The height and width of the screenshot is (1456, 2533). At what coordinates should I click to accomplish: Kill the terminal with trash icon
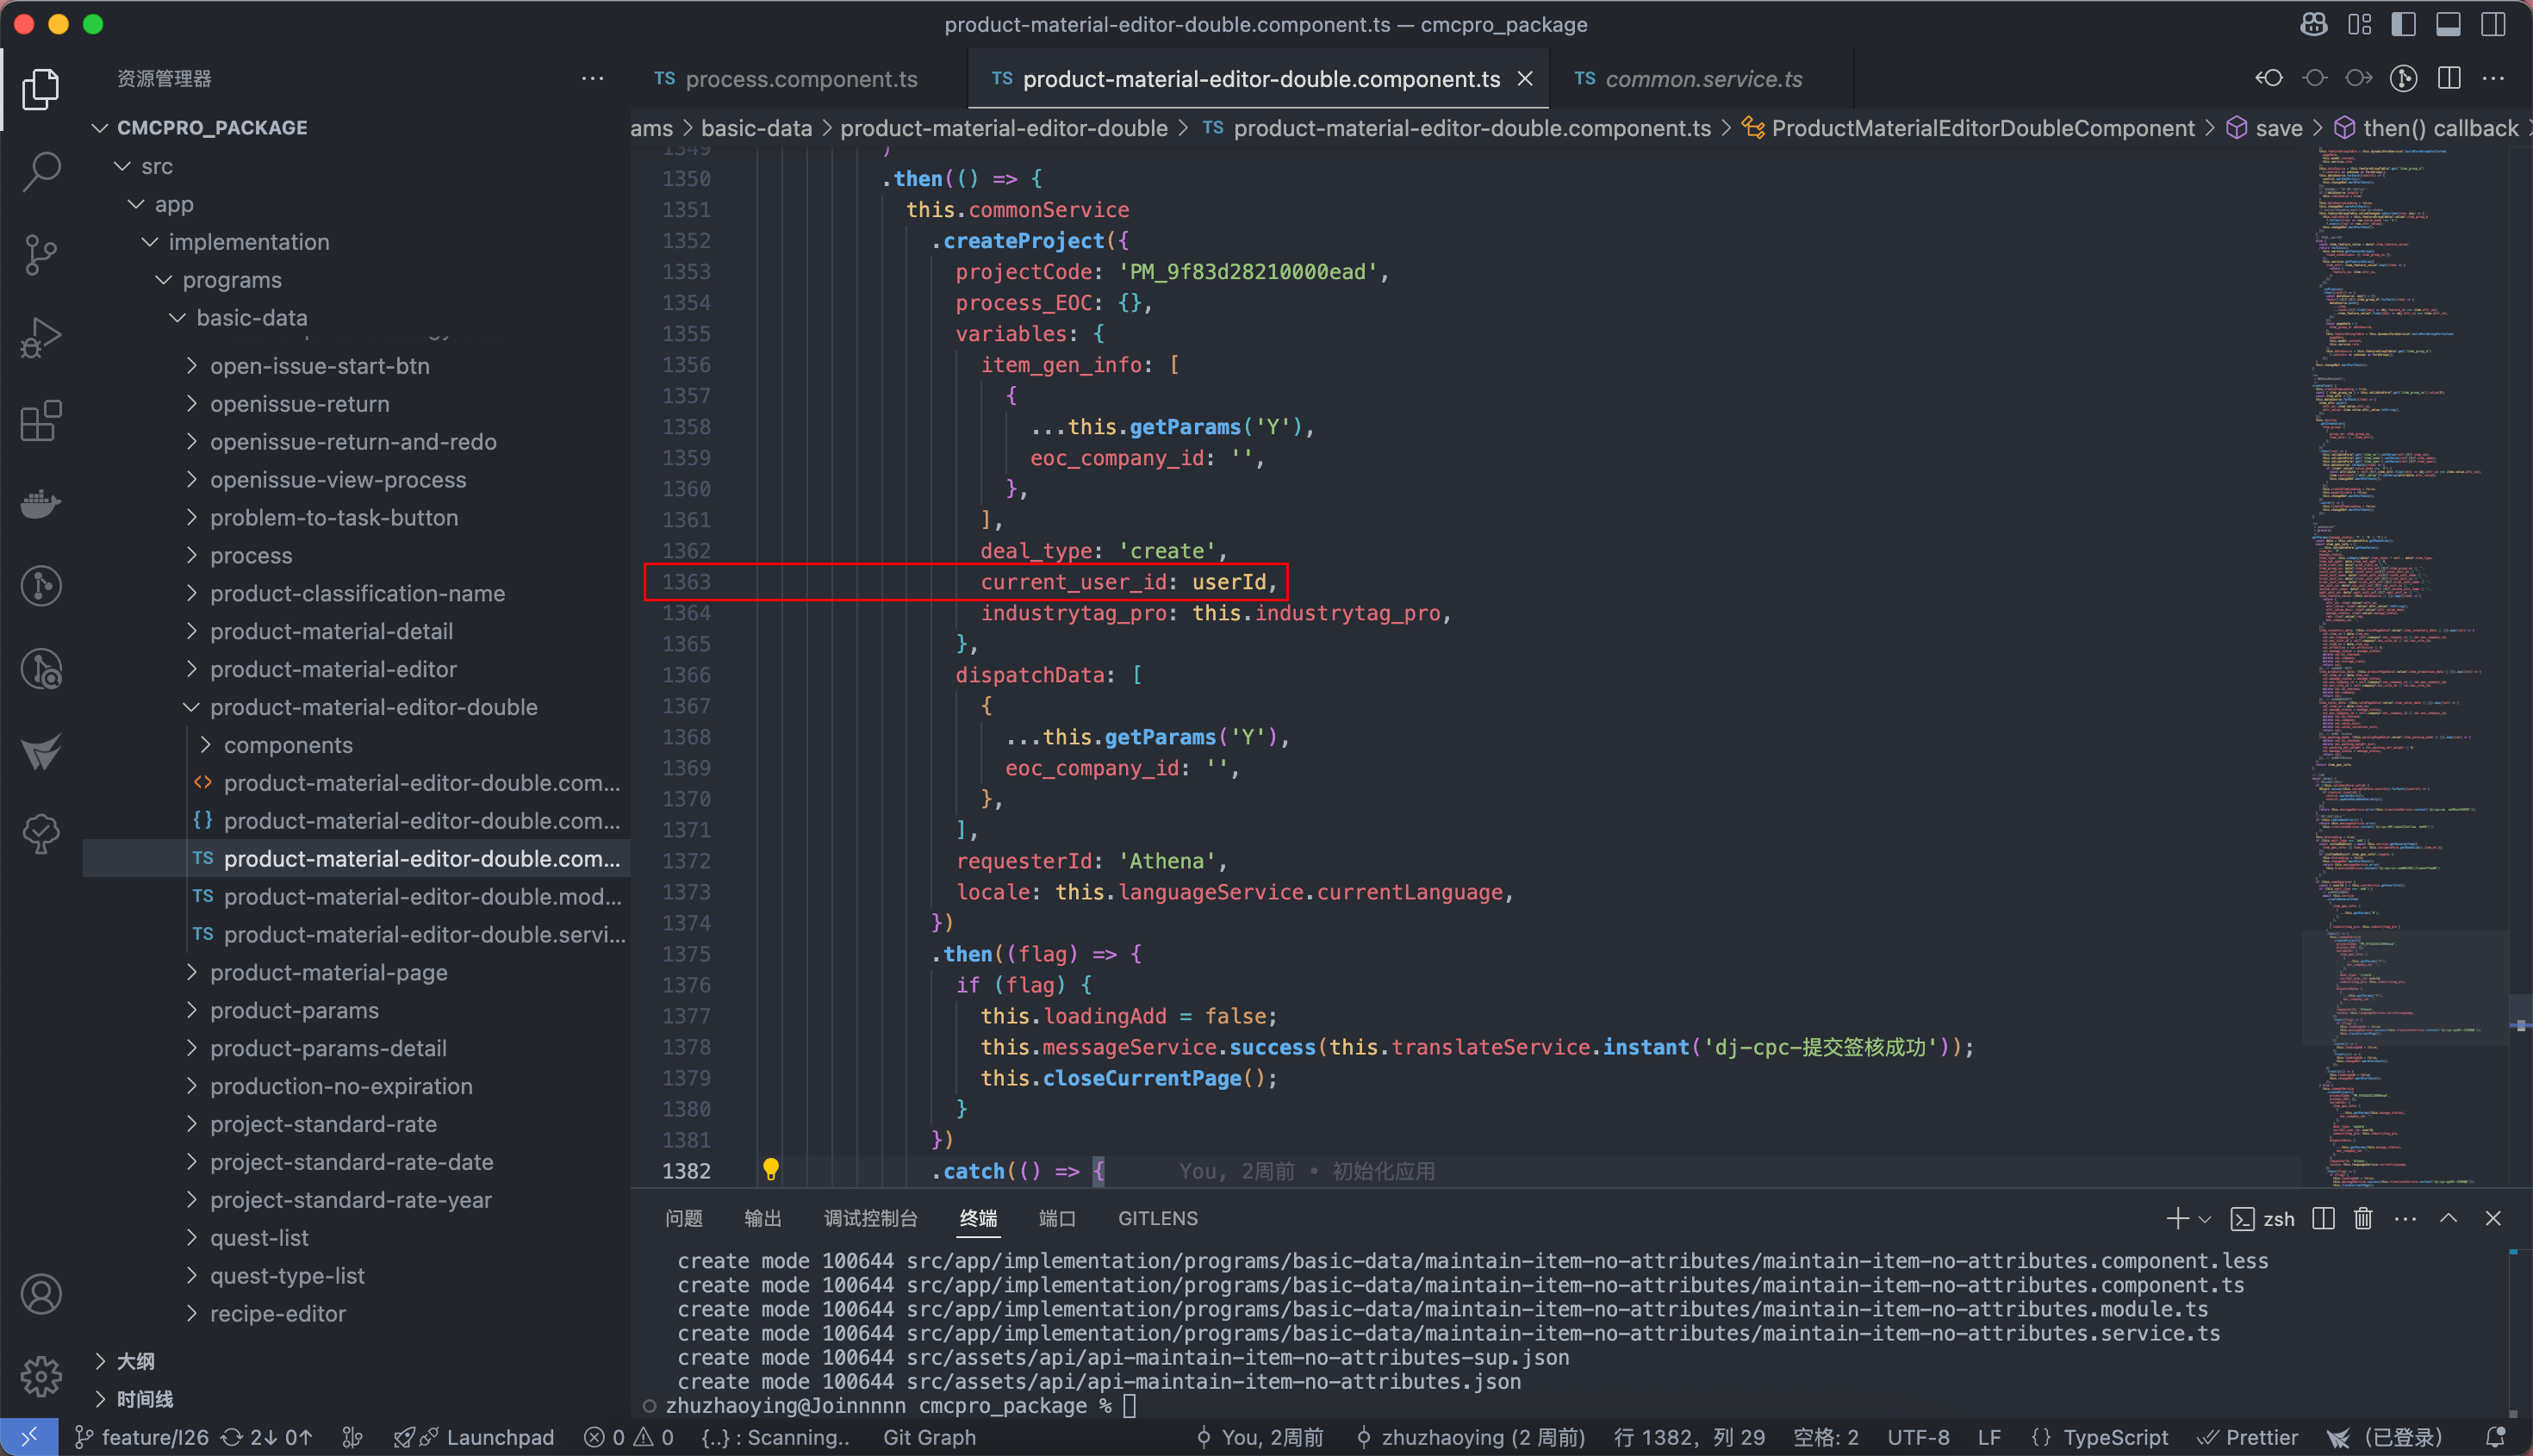point(2363,1218)
